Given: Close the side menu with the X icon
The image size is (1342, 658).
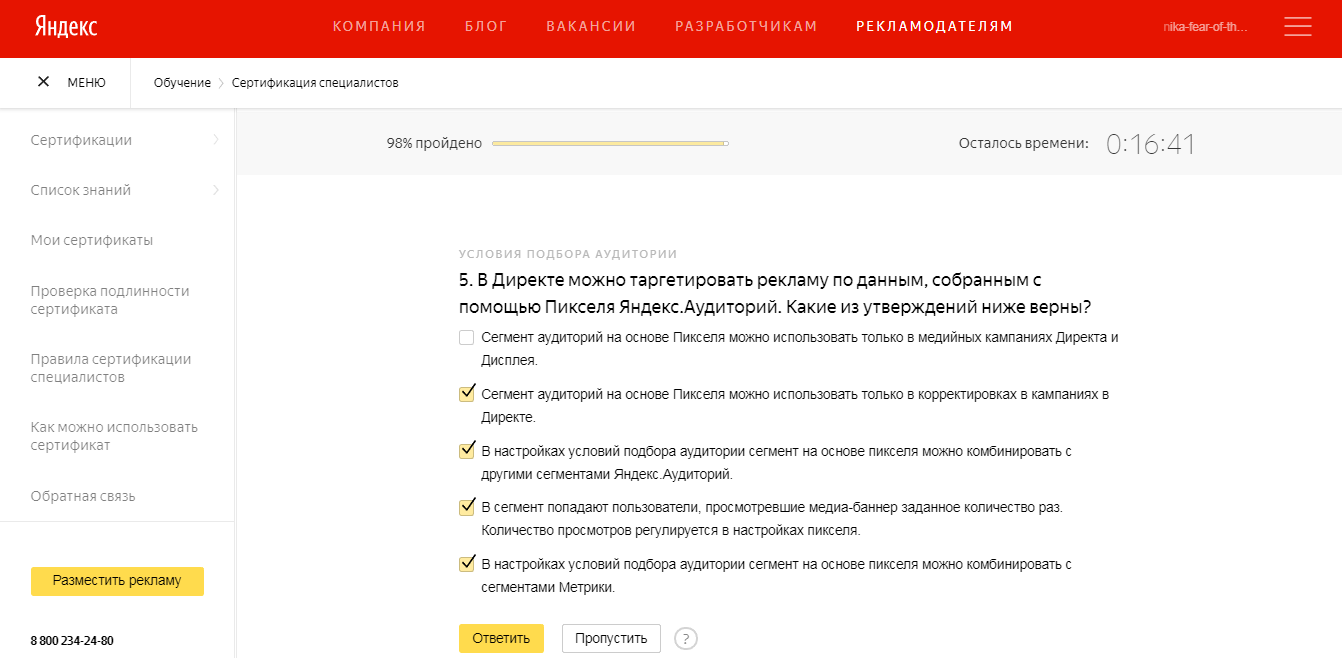Looking at the screenshot, I should click(x=44, y=82).
